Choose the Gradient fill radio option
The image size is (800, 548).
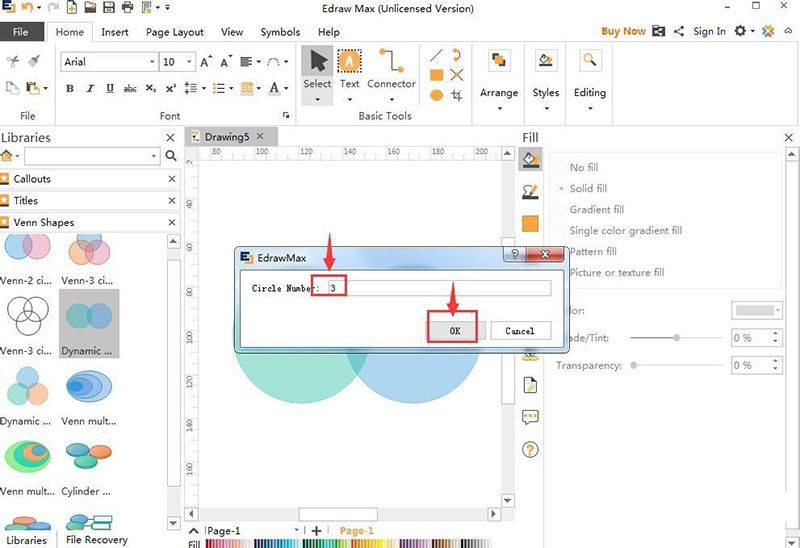click(564, 210)
